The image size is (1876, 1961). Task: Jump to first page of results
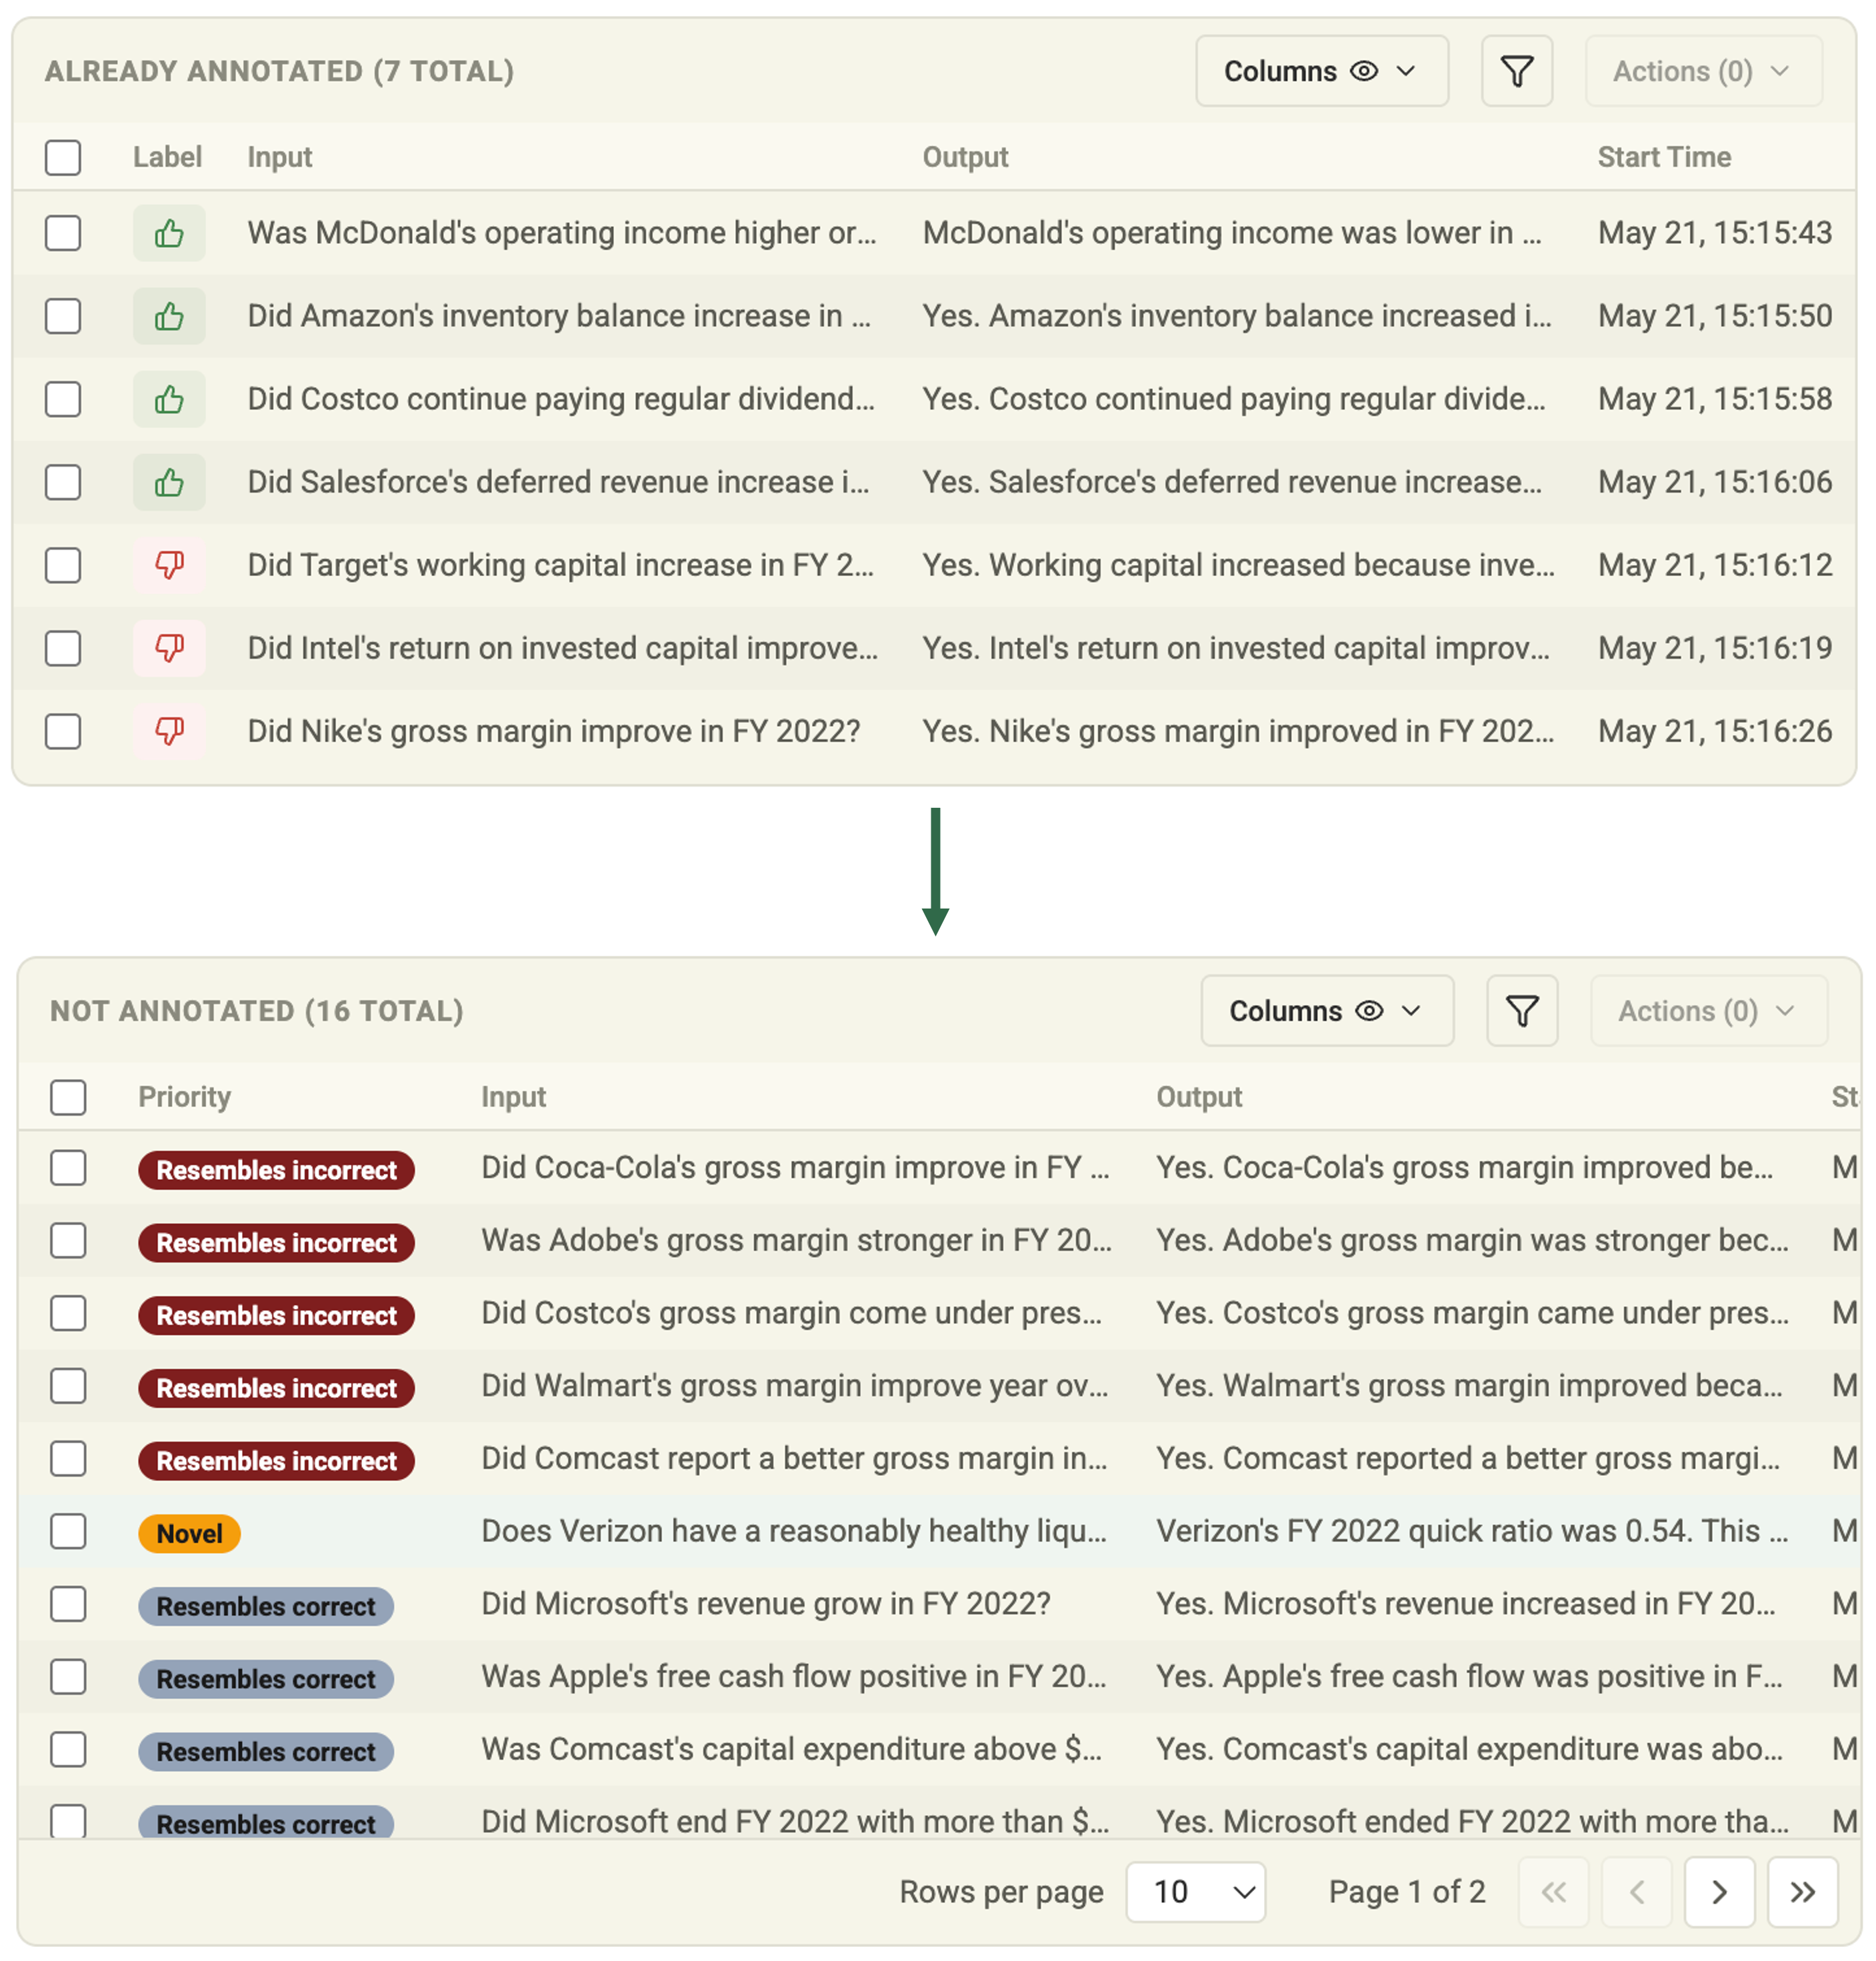point(1553,1891)
